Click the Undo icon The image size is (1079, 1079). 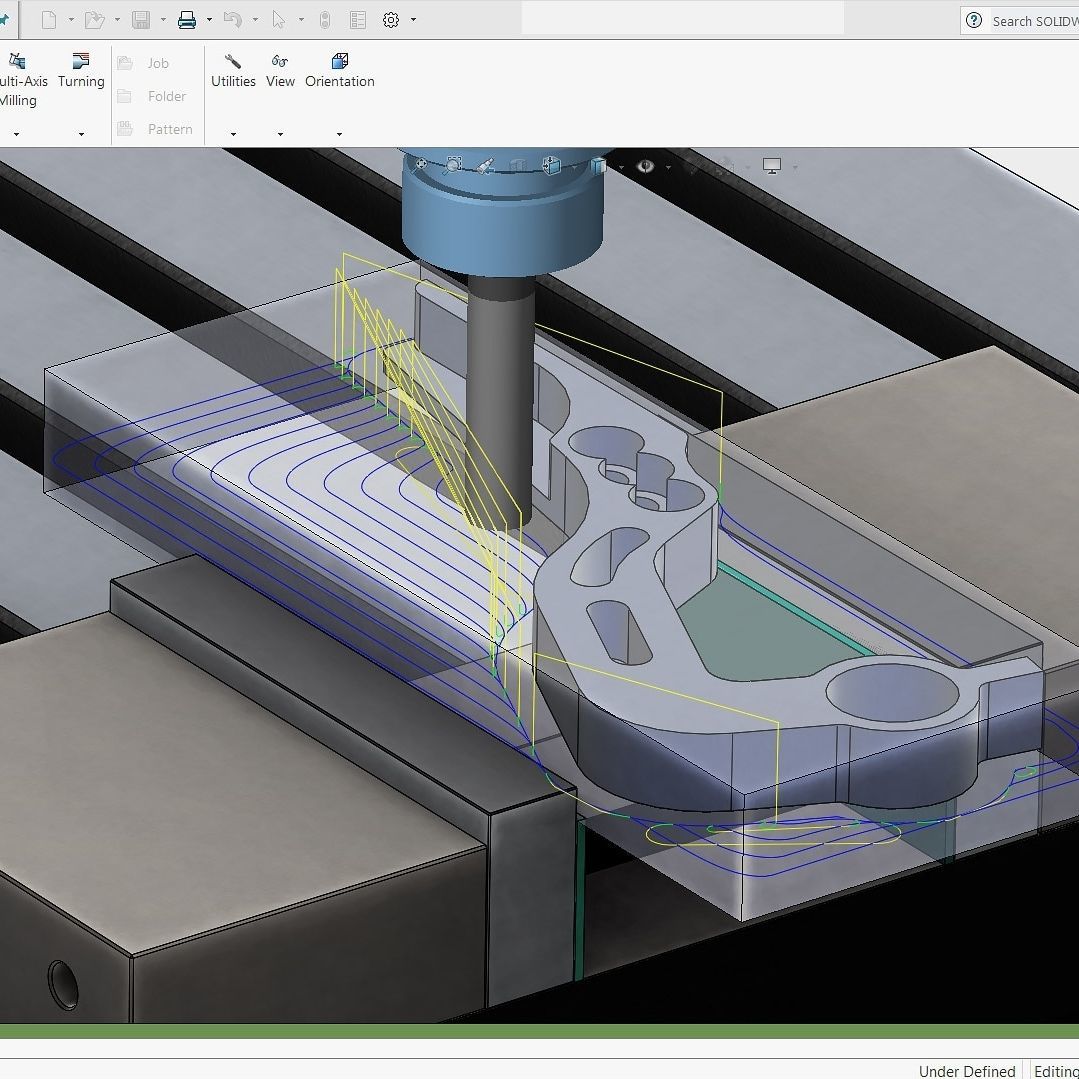click(231, 18)
